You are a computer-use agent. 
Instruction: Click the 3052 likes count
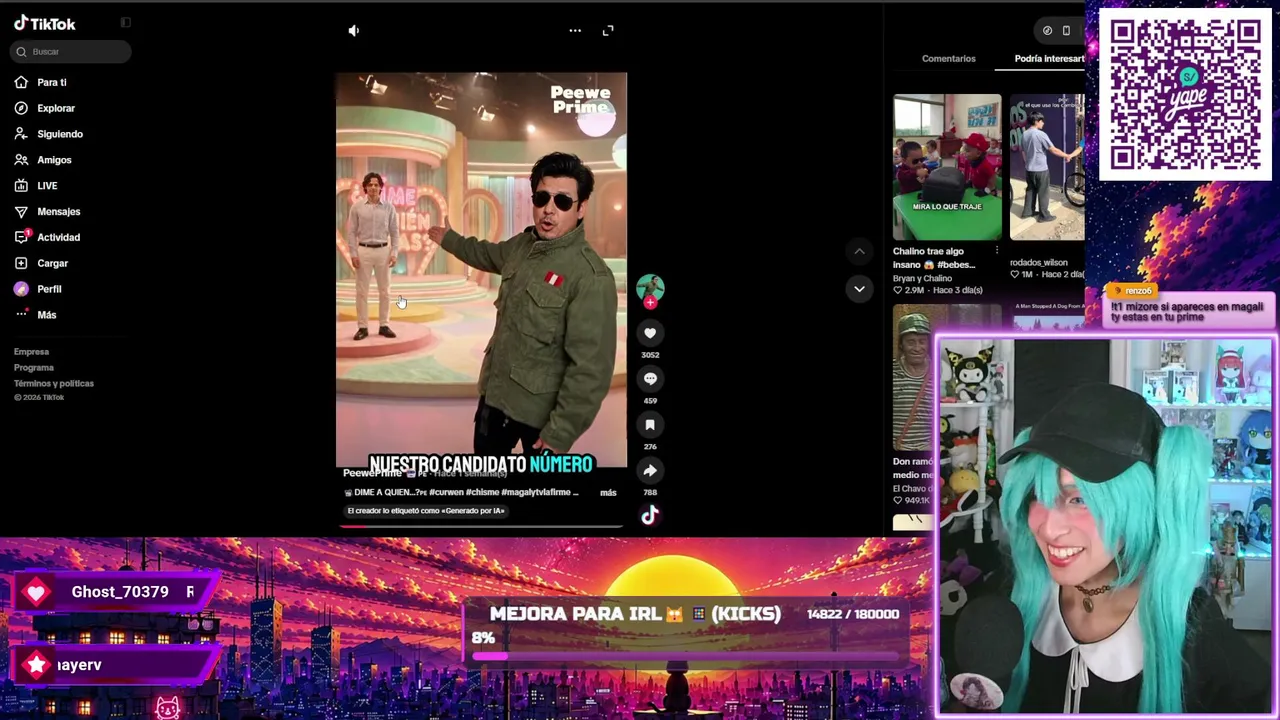click(650, 355)
